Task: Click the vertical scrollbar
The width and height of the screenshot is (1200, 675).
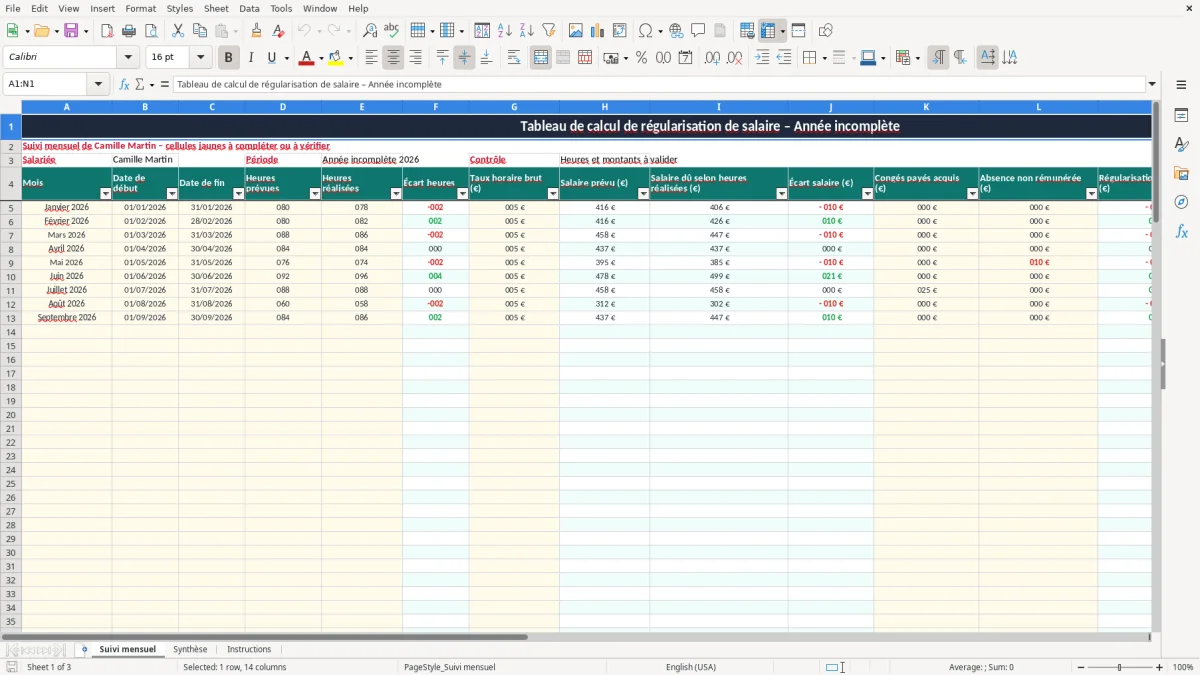Action: pyautogui.click(x=1155, y=365)
